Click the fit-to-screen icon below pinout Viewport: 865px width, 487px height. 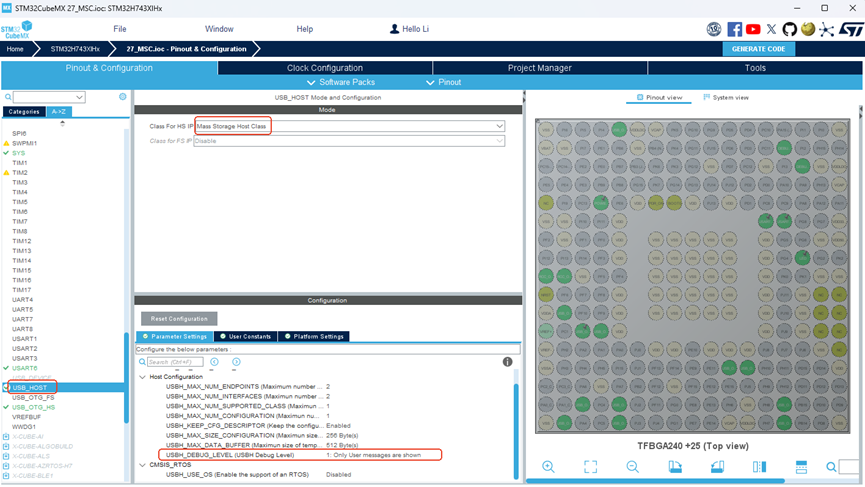pyautogui.click(x=590, y=467)
